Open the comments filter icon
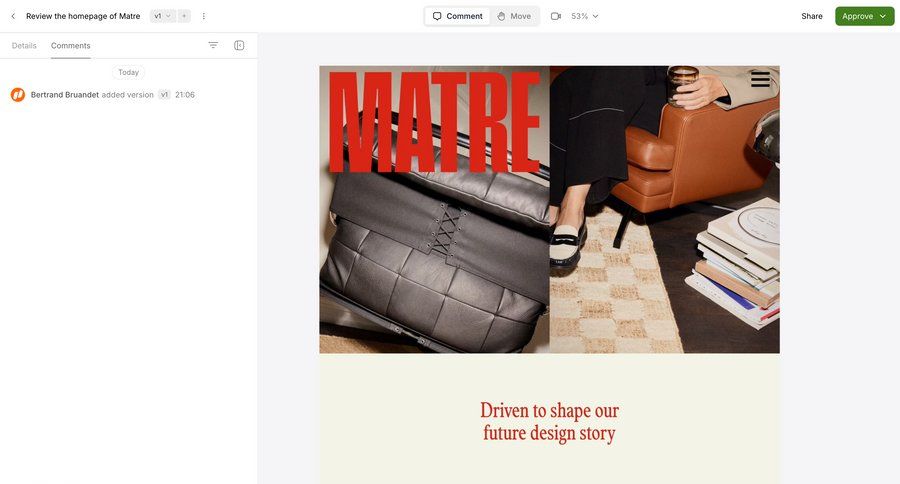This screenshot has width=900, height=484. [213, 45]
